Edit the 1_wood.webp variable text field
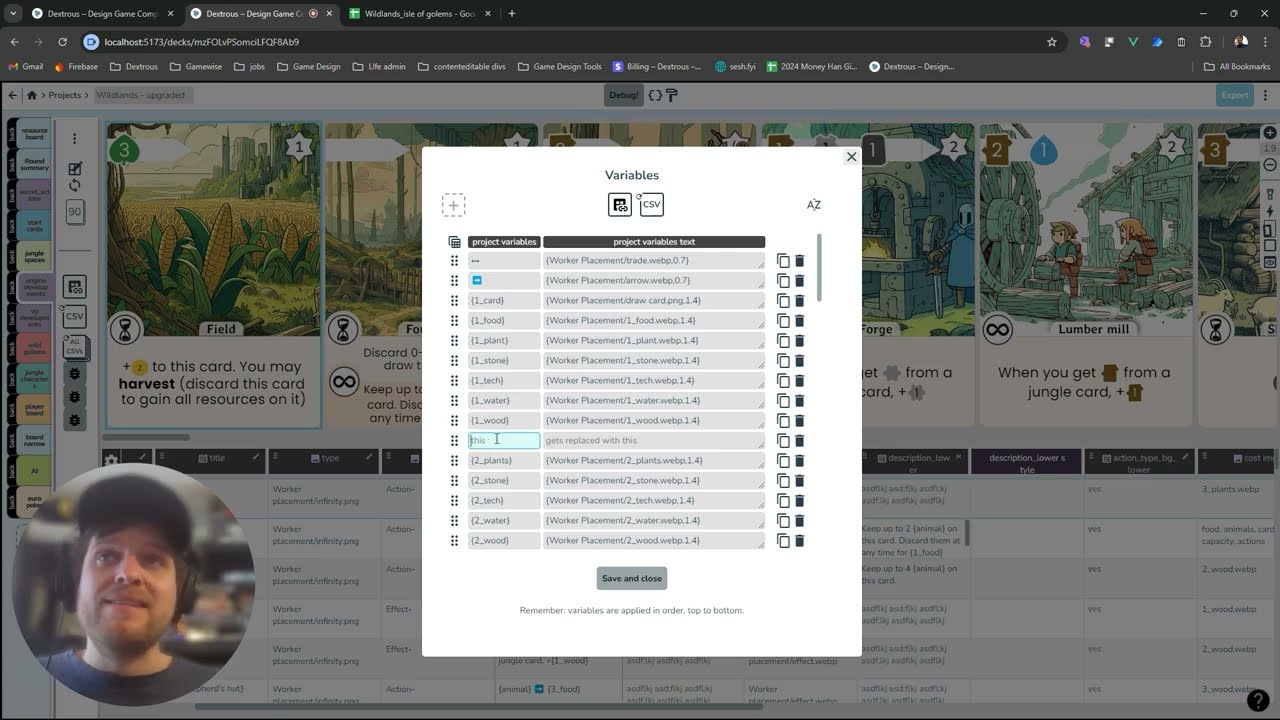 coord(654,420)
